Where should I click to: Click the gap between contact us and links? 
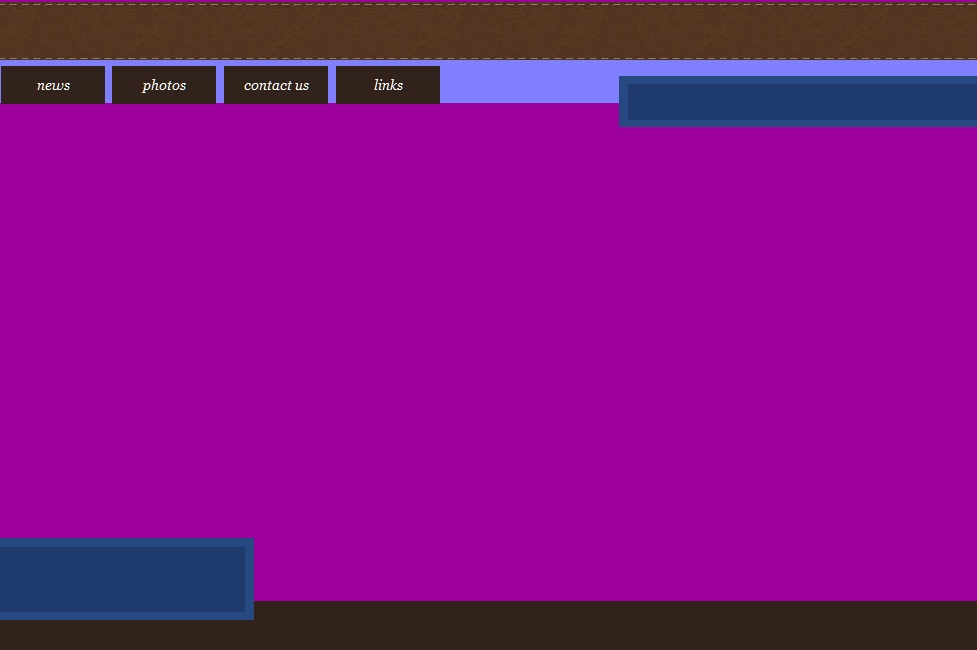332,85
